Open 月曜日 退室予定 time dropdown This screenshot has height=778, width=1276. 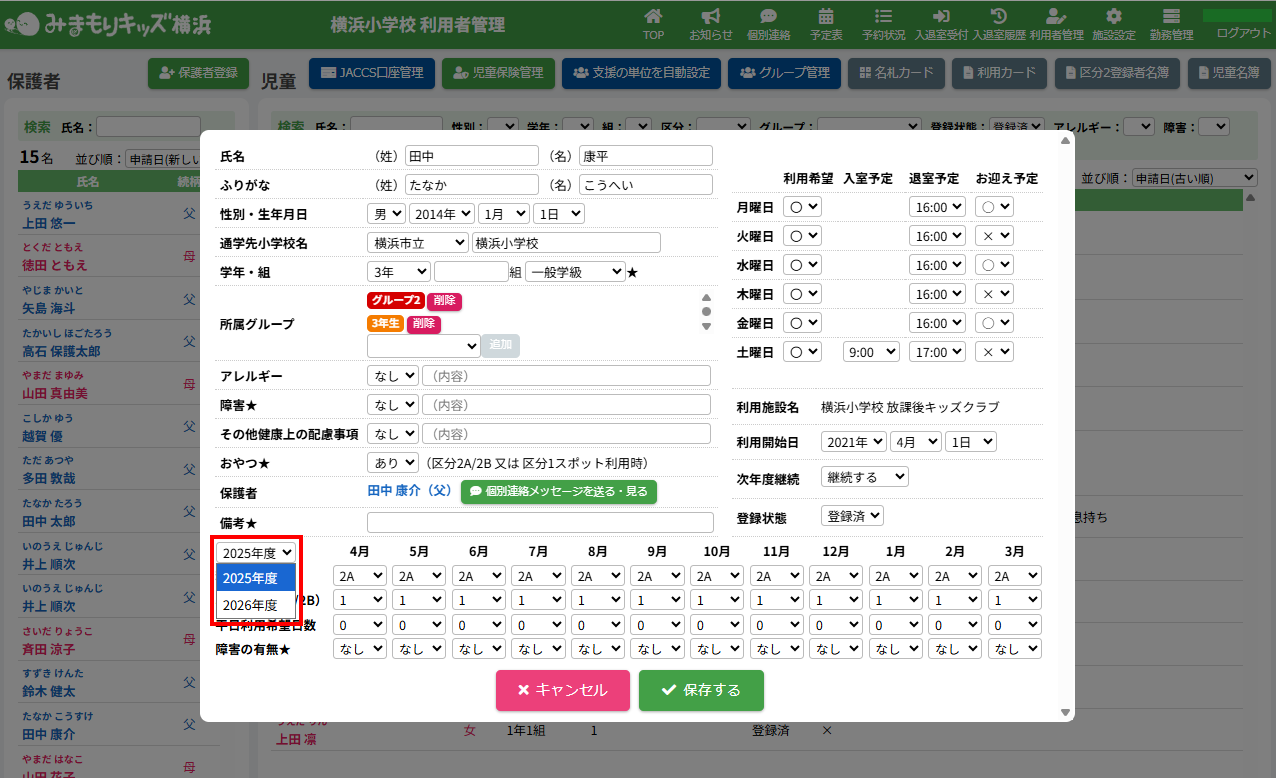(x=937, y=207)
